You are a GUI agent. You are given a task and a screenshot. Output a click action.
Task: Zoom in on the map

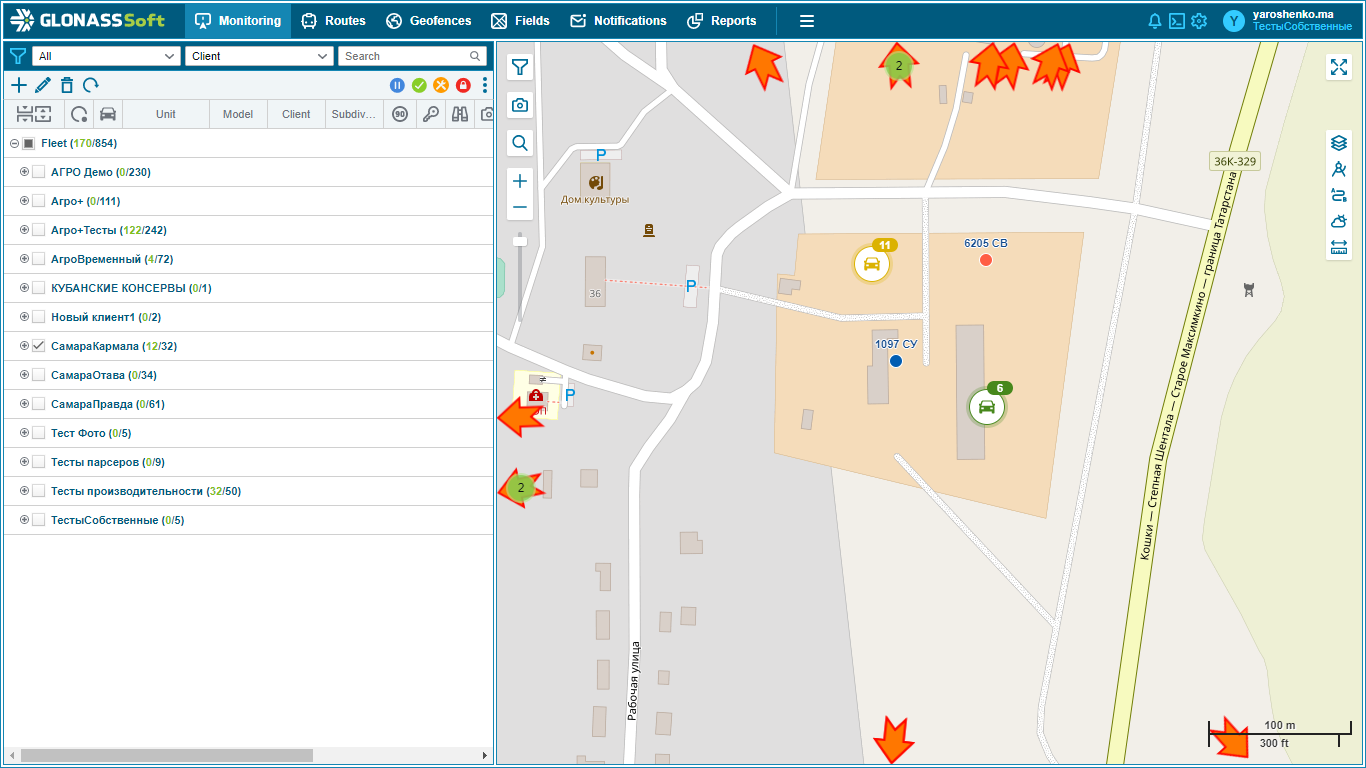pyautogui.click(x=520, y=182)
